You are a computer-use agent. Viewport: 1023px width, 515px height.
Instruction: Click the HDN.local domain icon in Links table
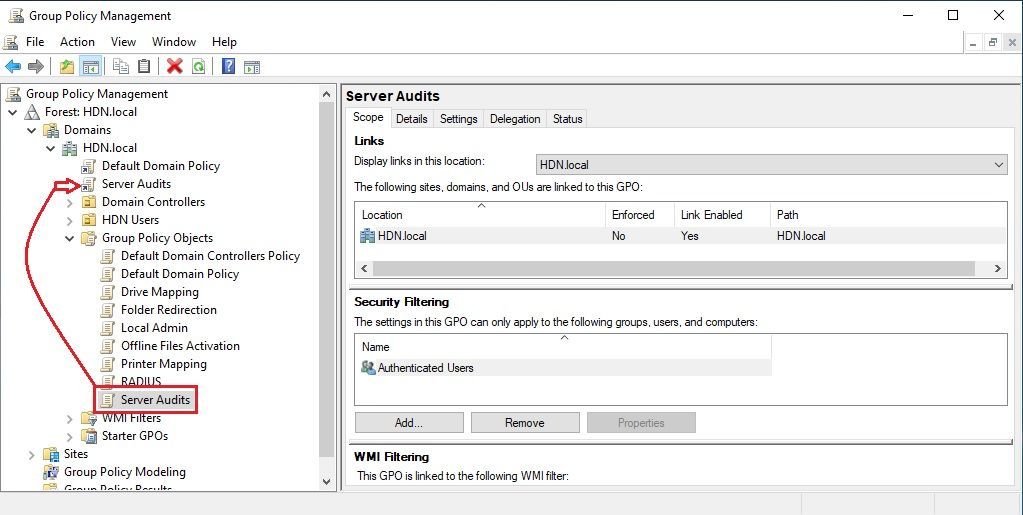point(367,236)
